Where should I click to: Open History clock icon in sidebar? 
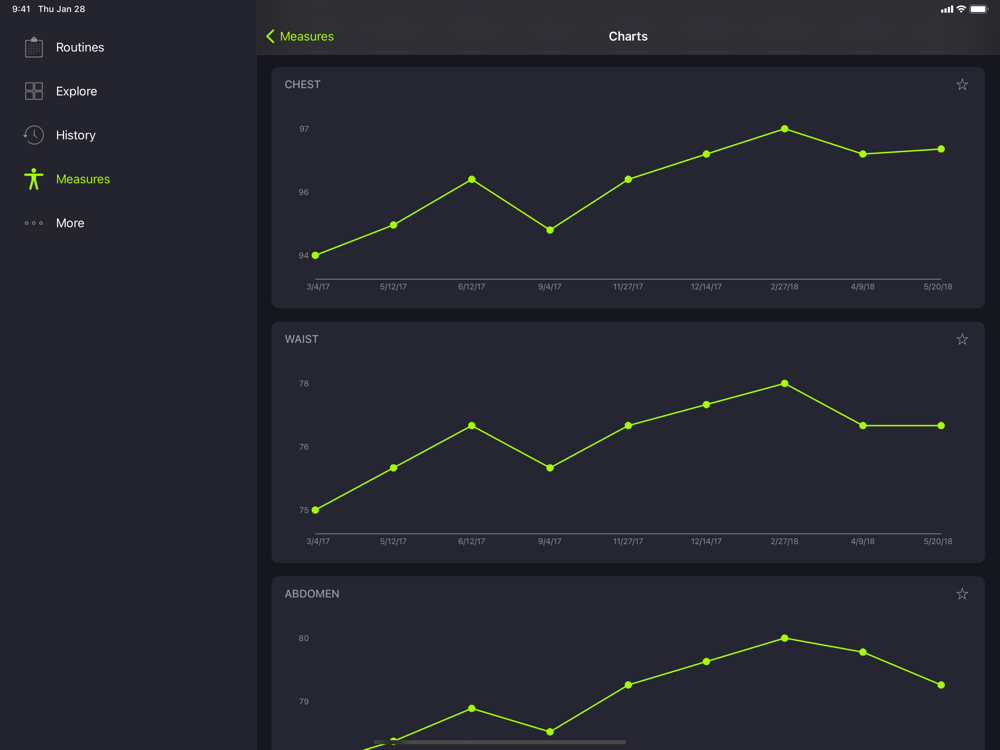(34, 135)
